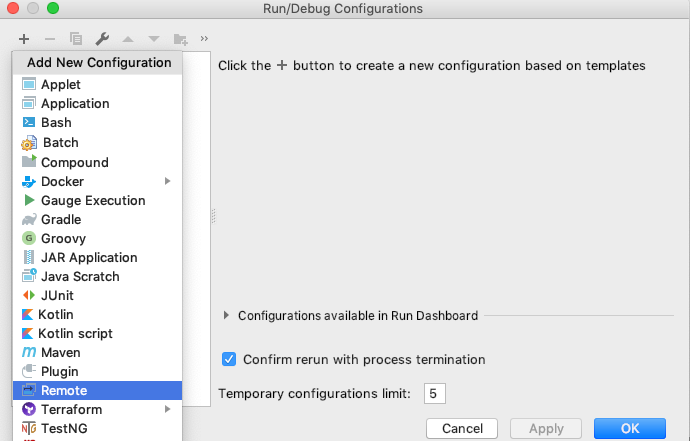Move configuration up with the arrow
This screenshot has height=441, width=690.
pos(128,39)
